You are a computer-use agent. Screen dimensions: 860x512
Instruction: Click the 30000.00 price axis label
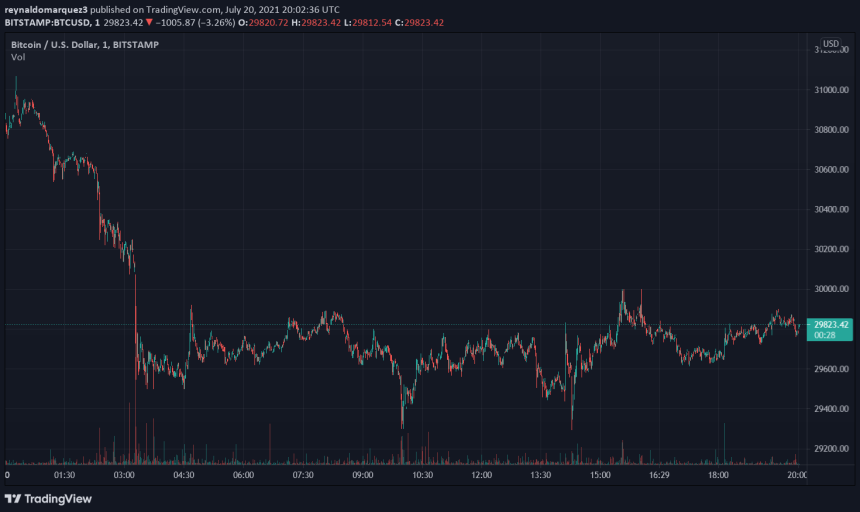pyautogui.click(x=832, y=290)
